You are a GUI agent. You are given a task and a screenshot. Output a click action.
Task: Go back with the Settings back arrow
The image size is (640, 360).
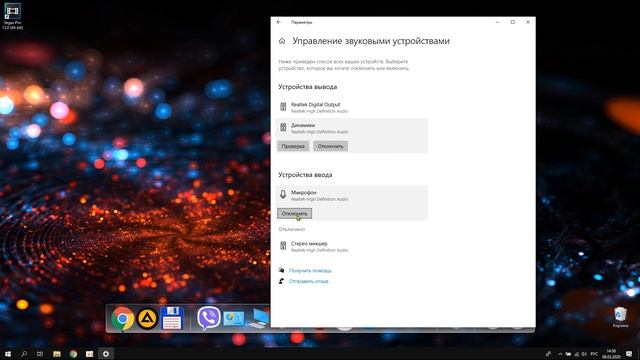click(x=279, y=22)
